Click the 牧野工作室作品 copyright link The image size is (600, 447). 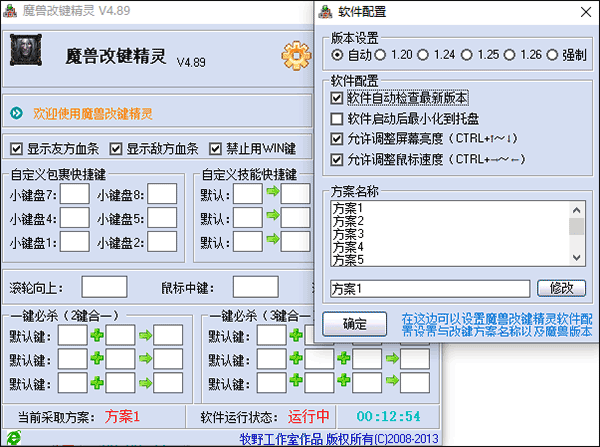[339, 439]
